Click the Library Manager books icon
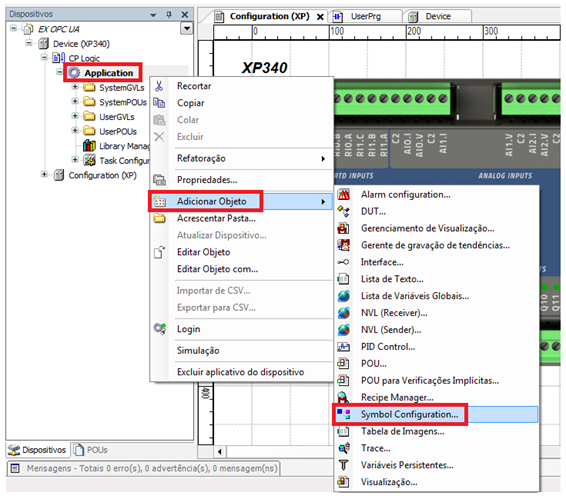 [89, 146]
